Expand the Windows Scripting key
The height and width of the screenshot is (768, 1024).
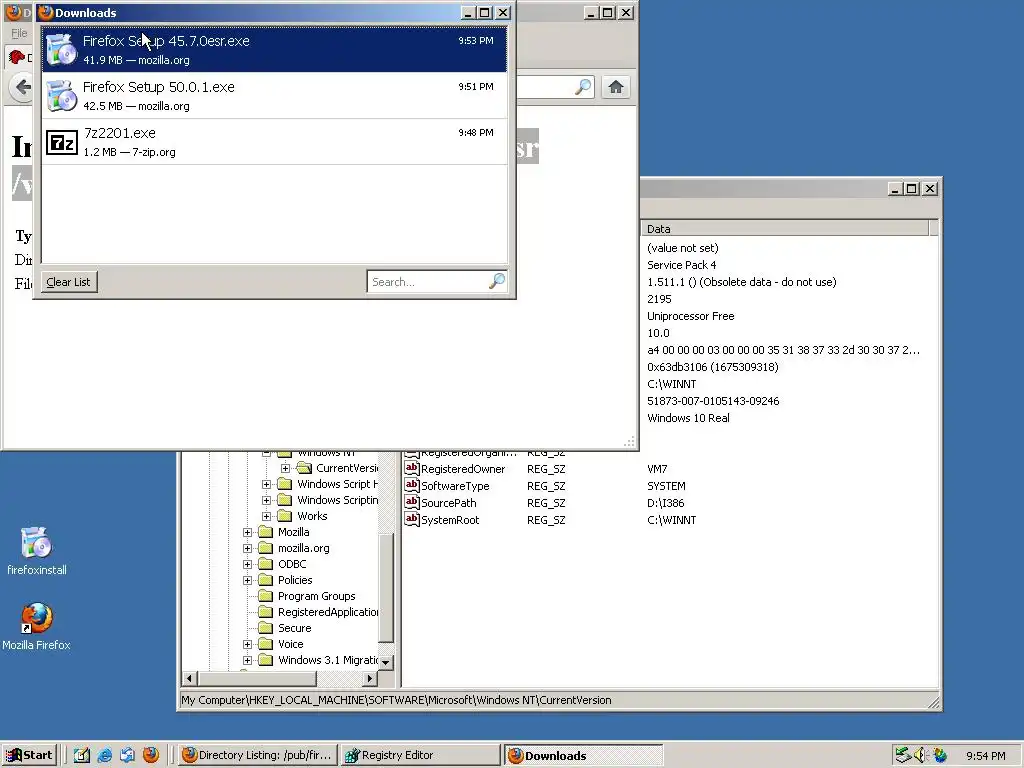point(266,500)
